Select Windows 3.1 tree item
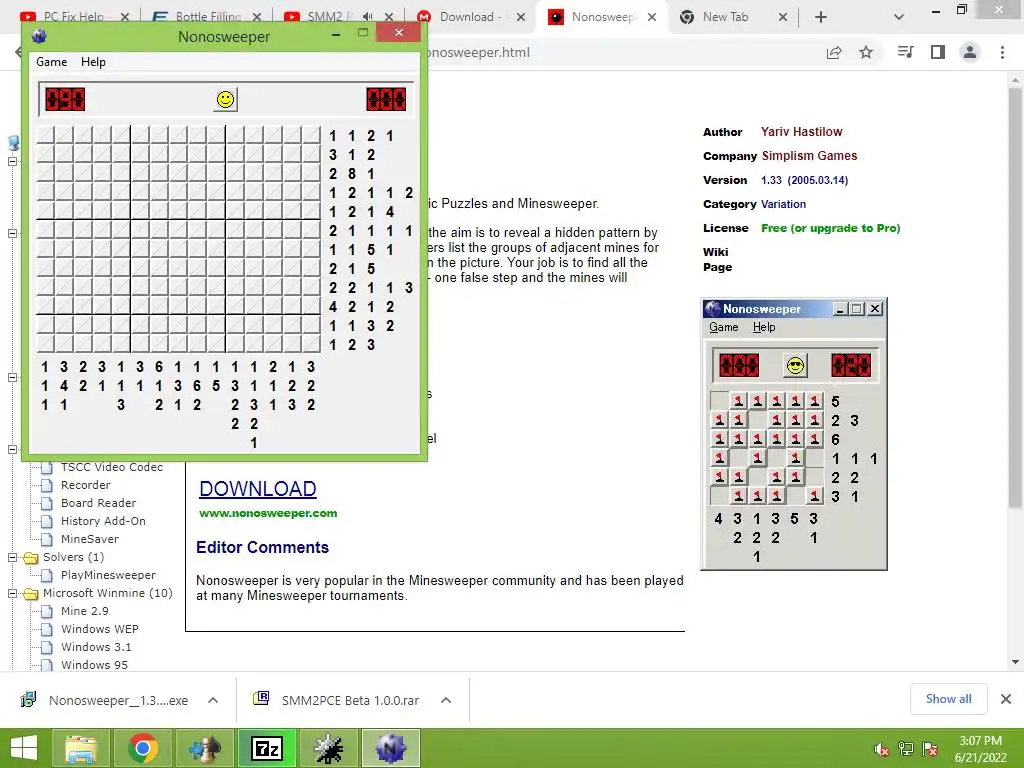1024x768 pixels. click(96, 647)
